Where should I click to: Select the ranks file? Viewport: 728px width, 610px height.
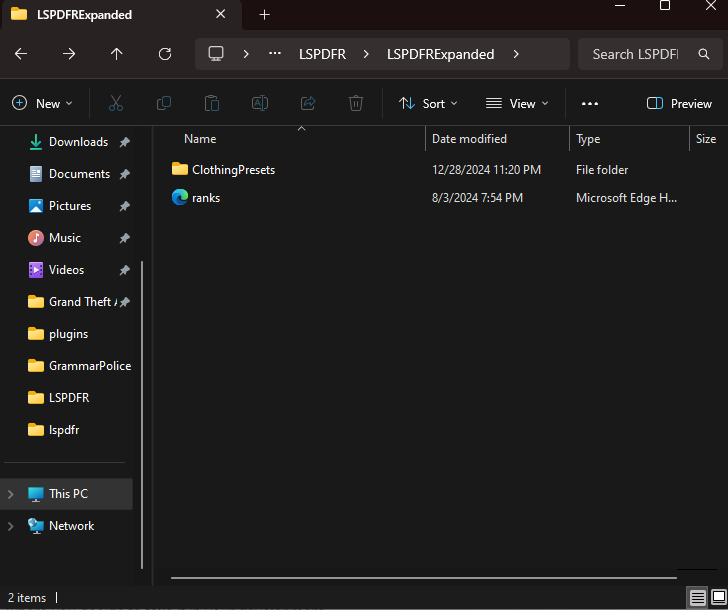coord(206,198)
